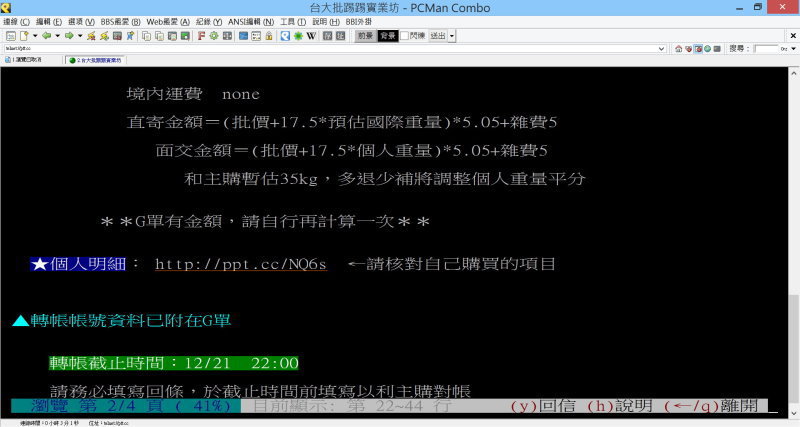Click the (h)說明 help command
800x427 pixels.
point(619,406)
